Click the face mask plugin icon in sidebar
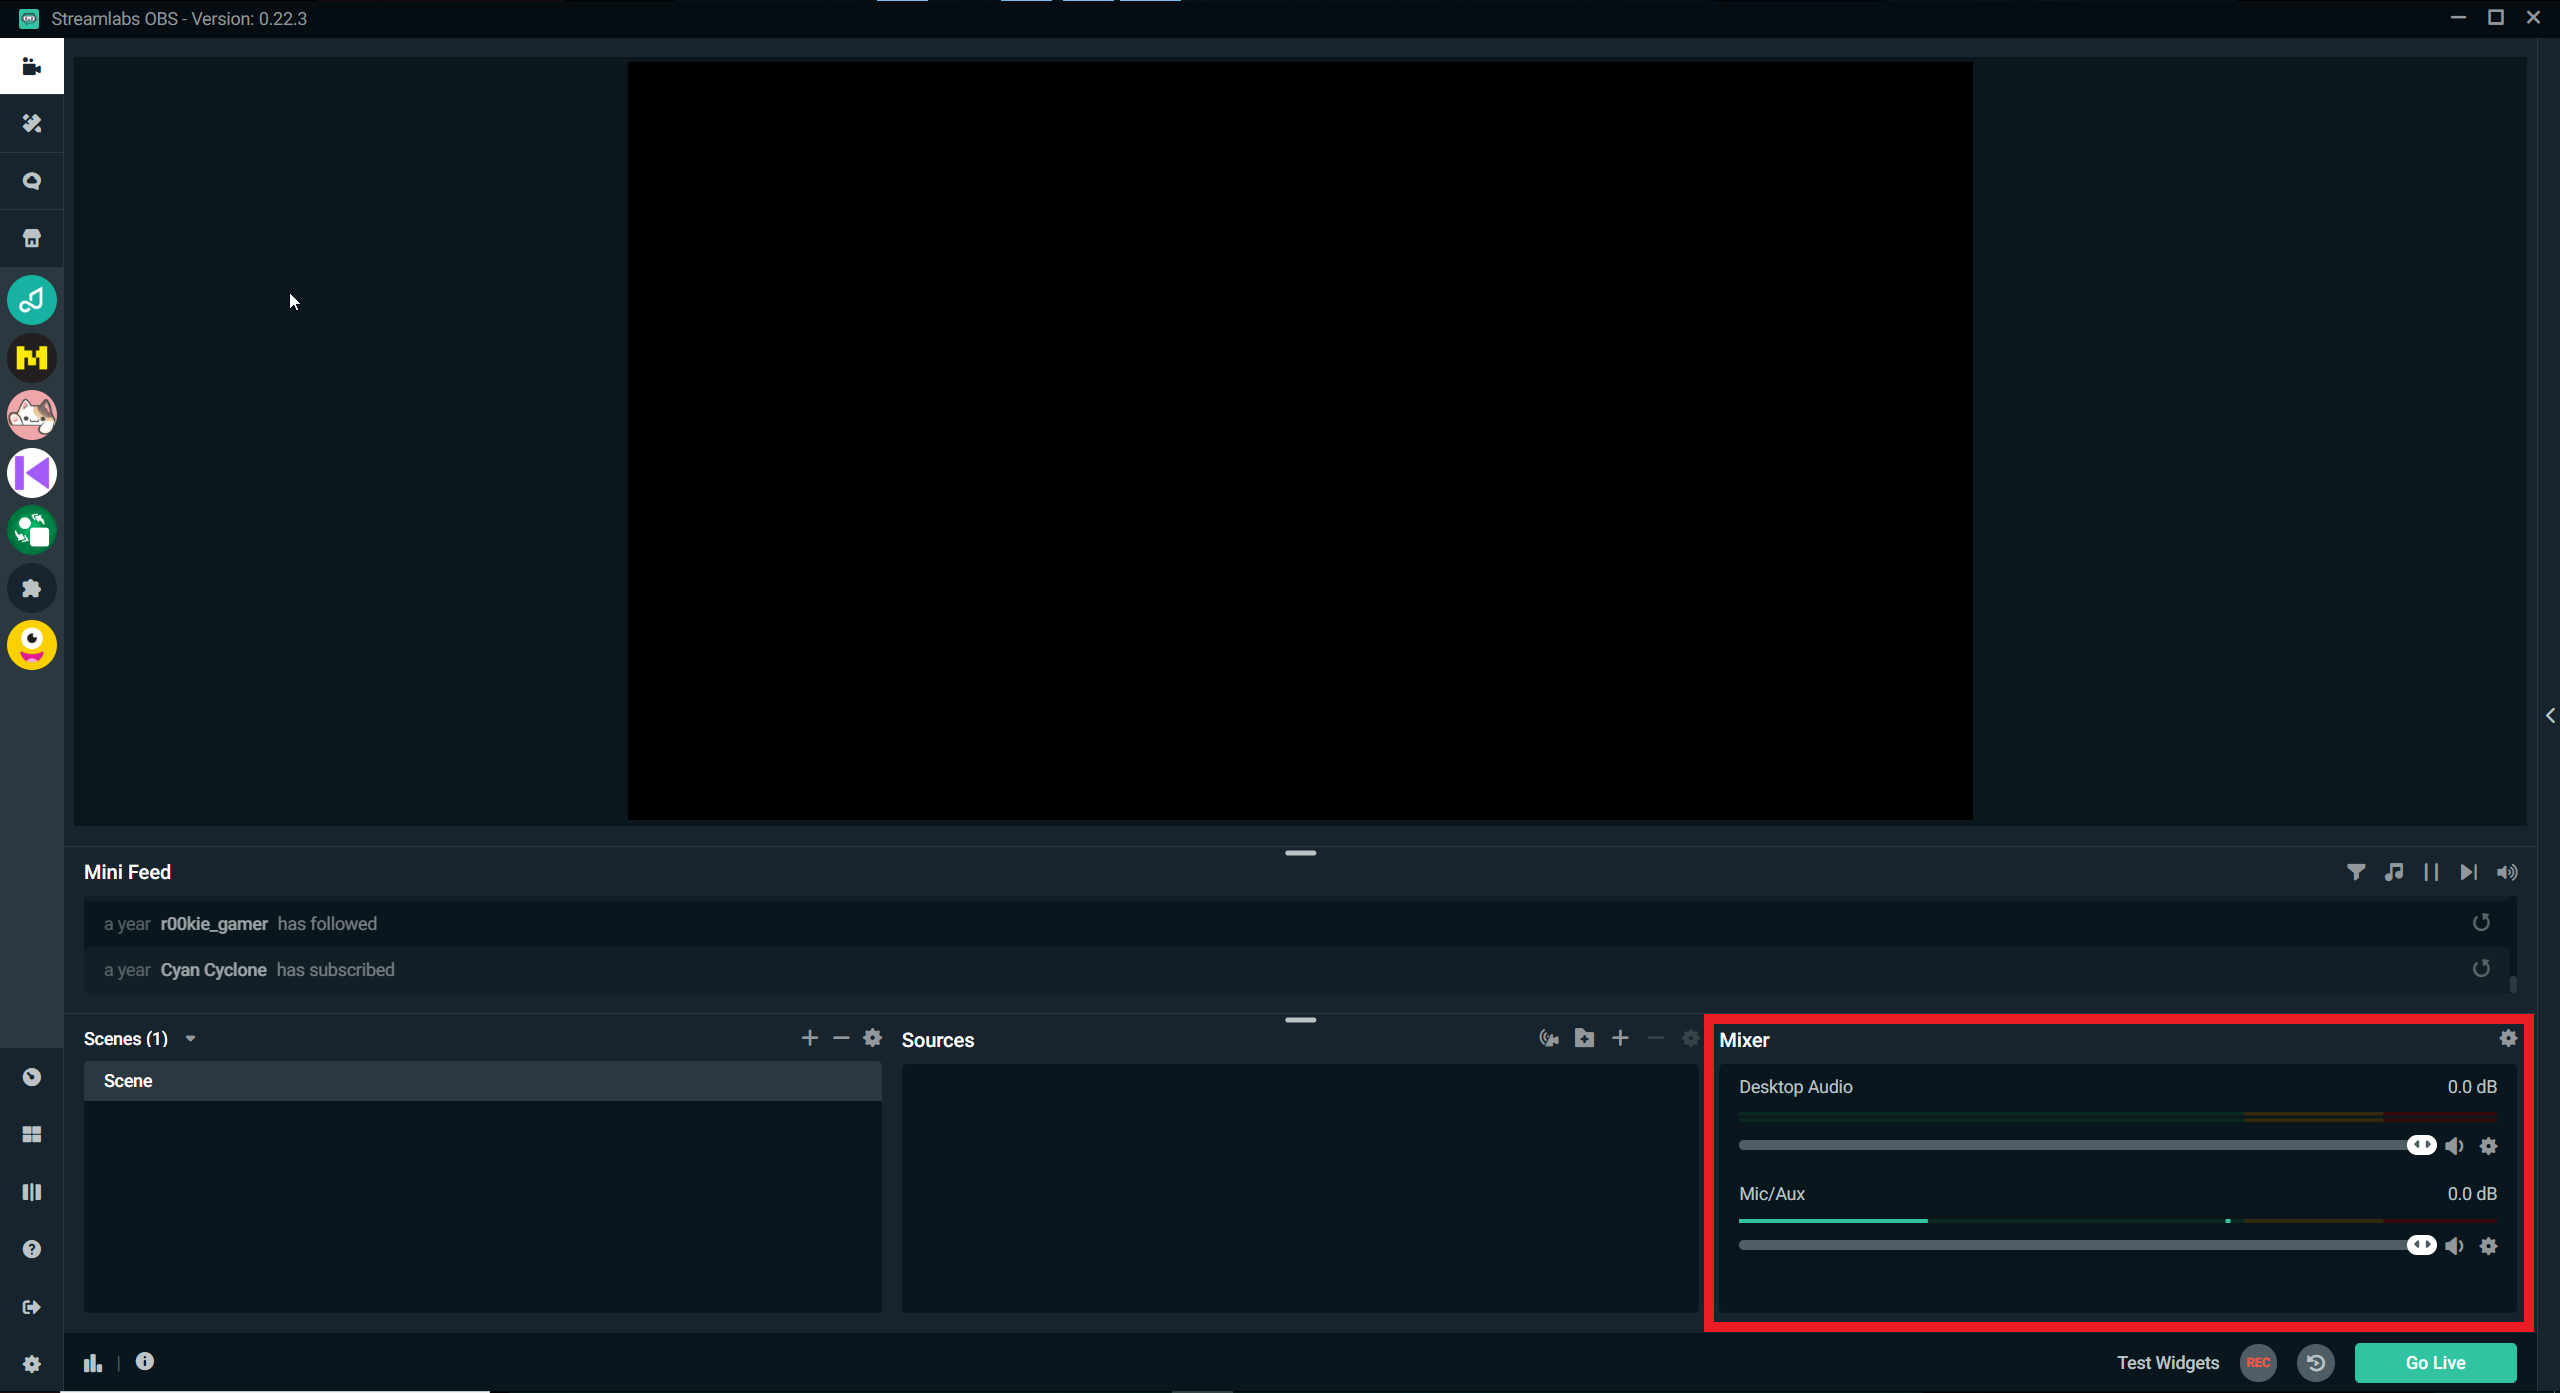Viewport: 2560px width, 1393px height. coord(31,645)
